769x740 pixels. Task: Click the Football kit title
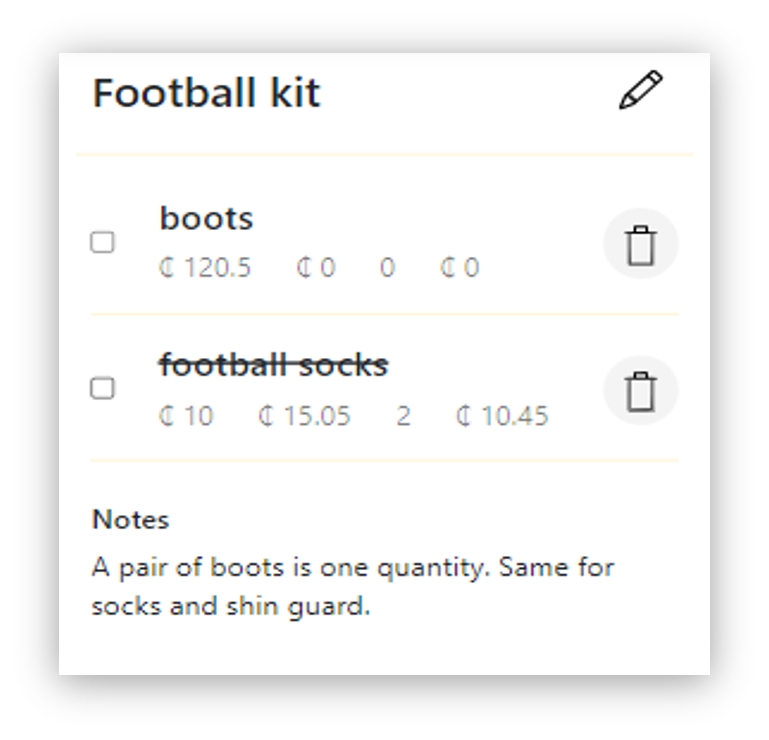pyautogui.click(x=206, y=93)
